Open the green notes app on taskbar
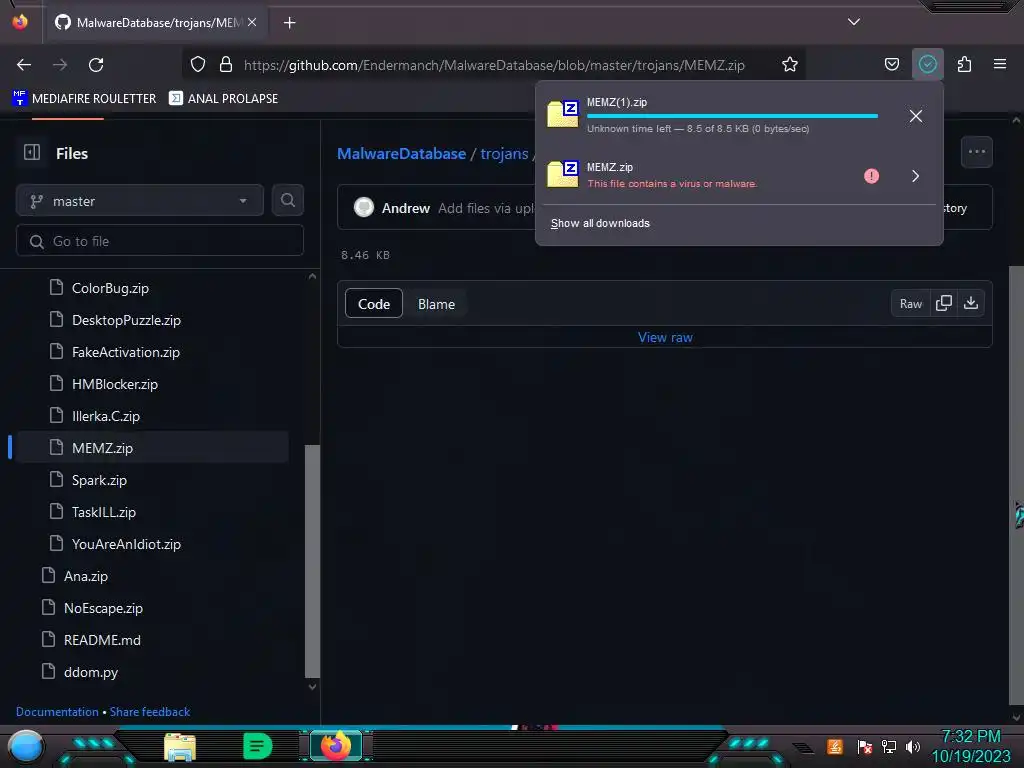 (x=257, y=746)
